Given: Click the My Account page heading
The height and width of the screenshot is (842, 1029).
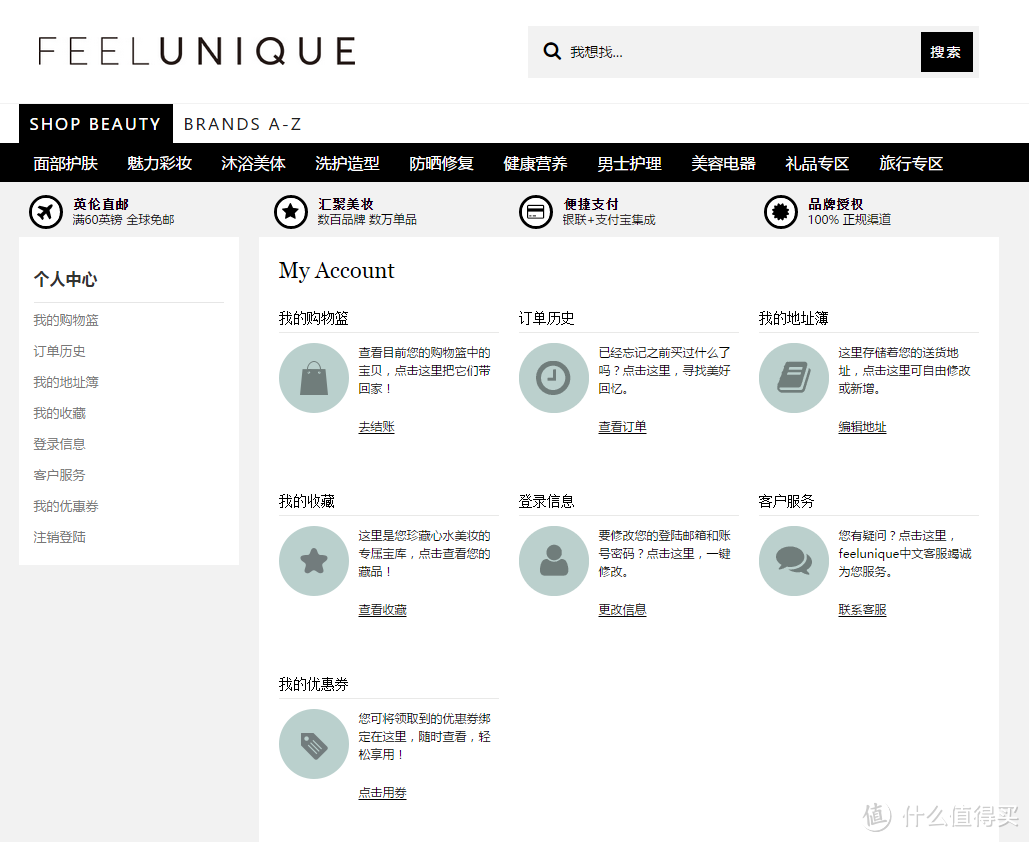Looking at the screenshot, I should click(337, 271).
